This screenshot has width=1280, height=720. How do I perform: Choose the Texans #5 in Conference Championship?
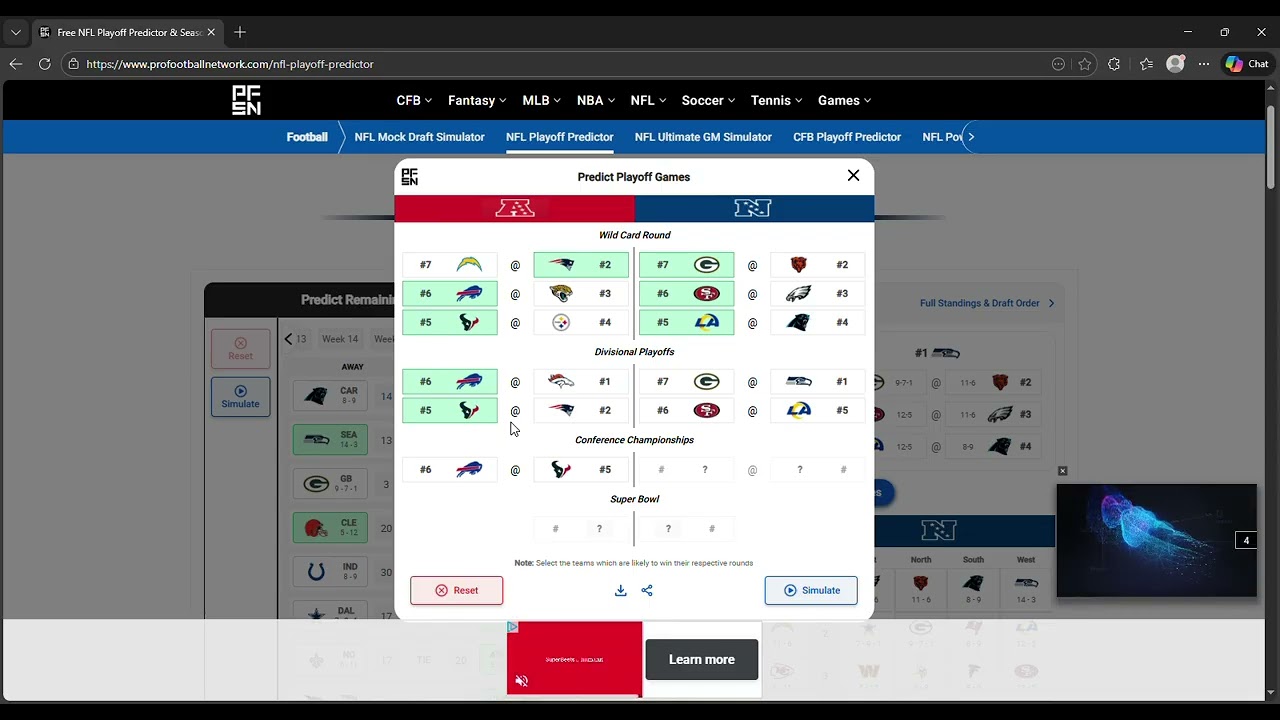[x=581, y=470]
